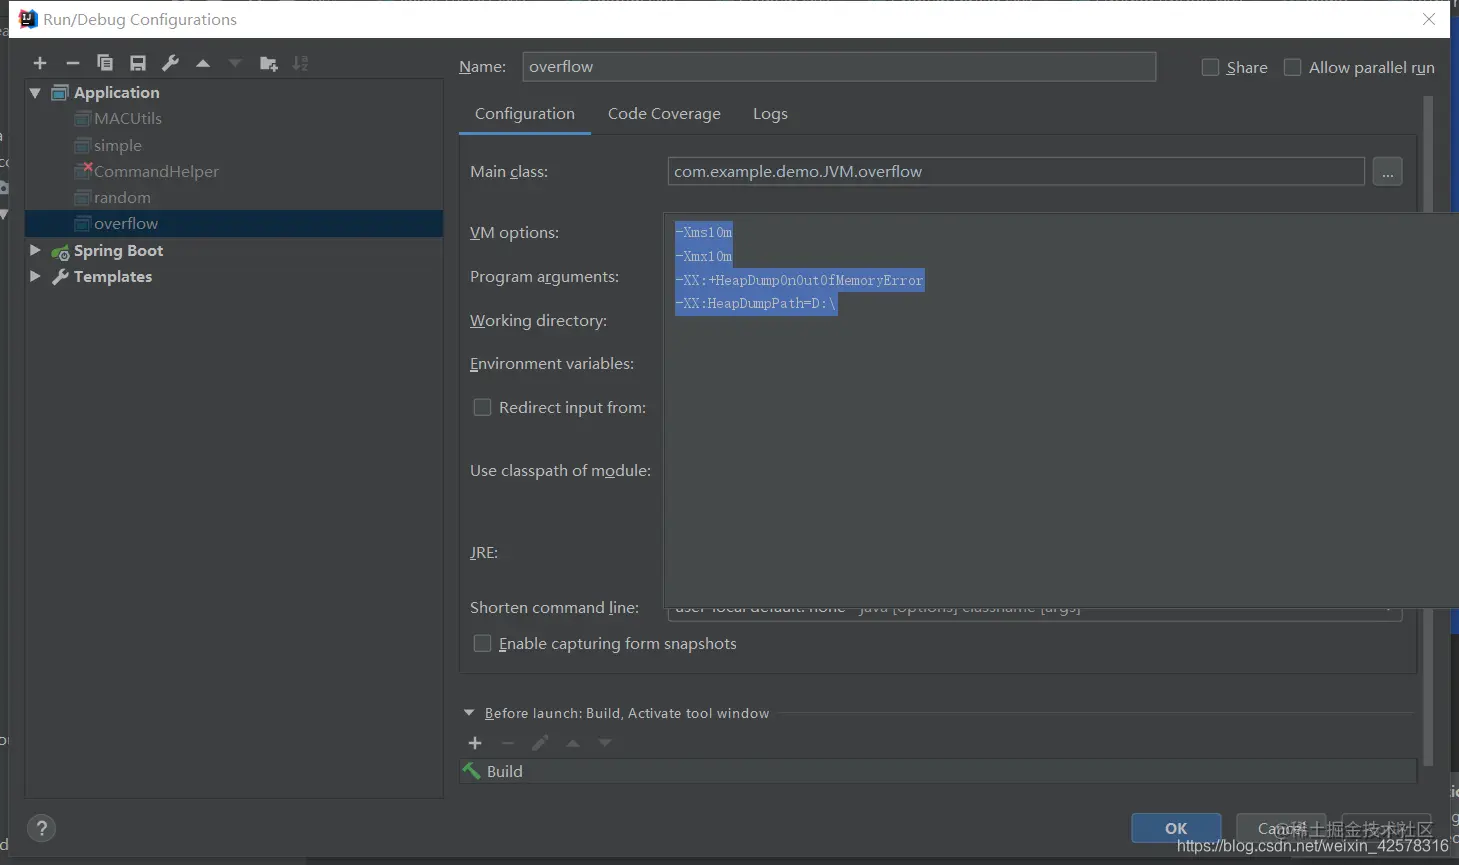Sort the configurations alphabetically

tap(300, 63)
